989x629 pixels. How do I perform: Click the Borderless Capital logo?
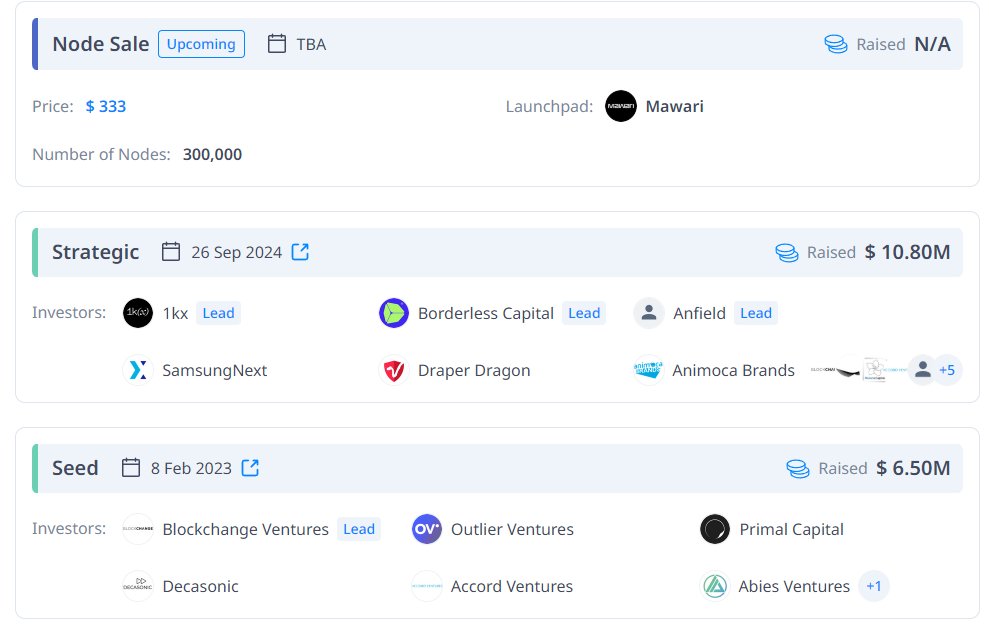pos(394,313)
